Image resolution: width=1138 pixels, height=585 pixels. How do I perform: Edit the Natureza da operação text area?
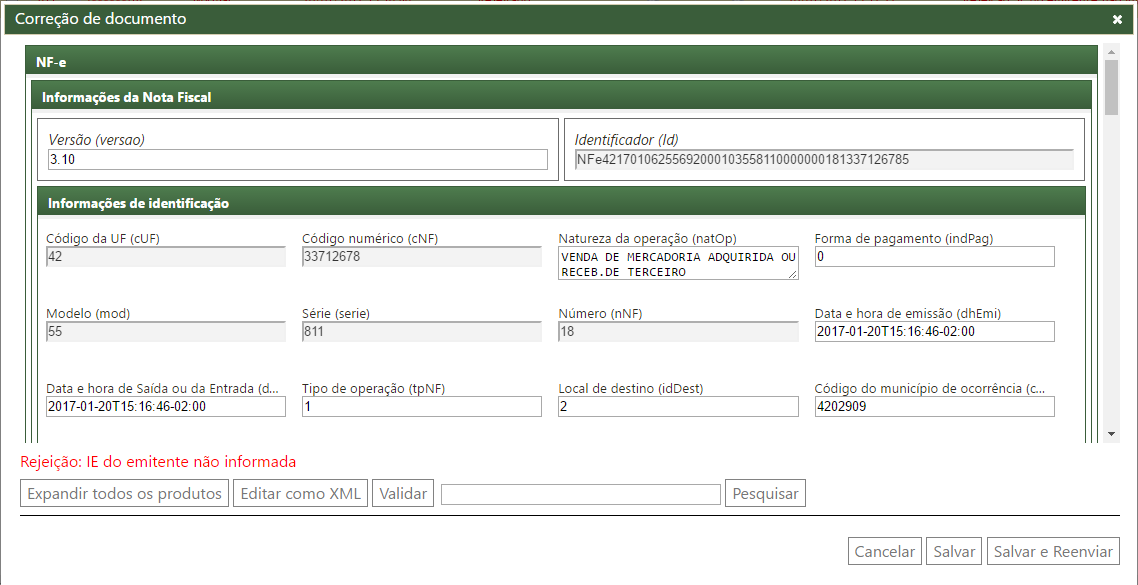679,263
